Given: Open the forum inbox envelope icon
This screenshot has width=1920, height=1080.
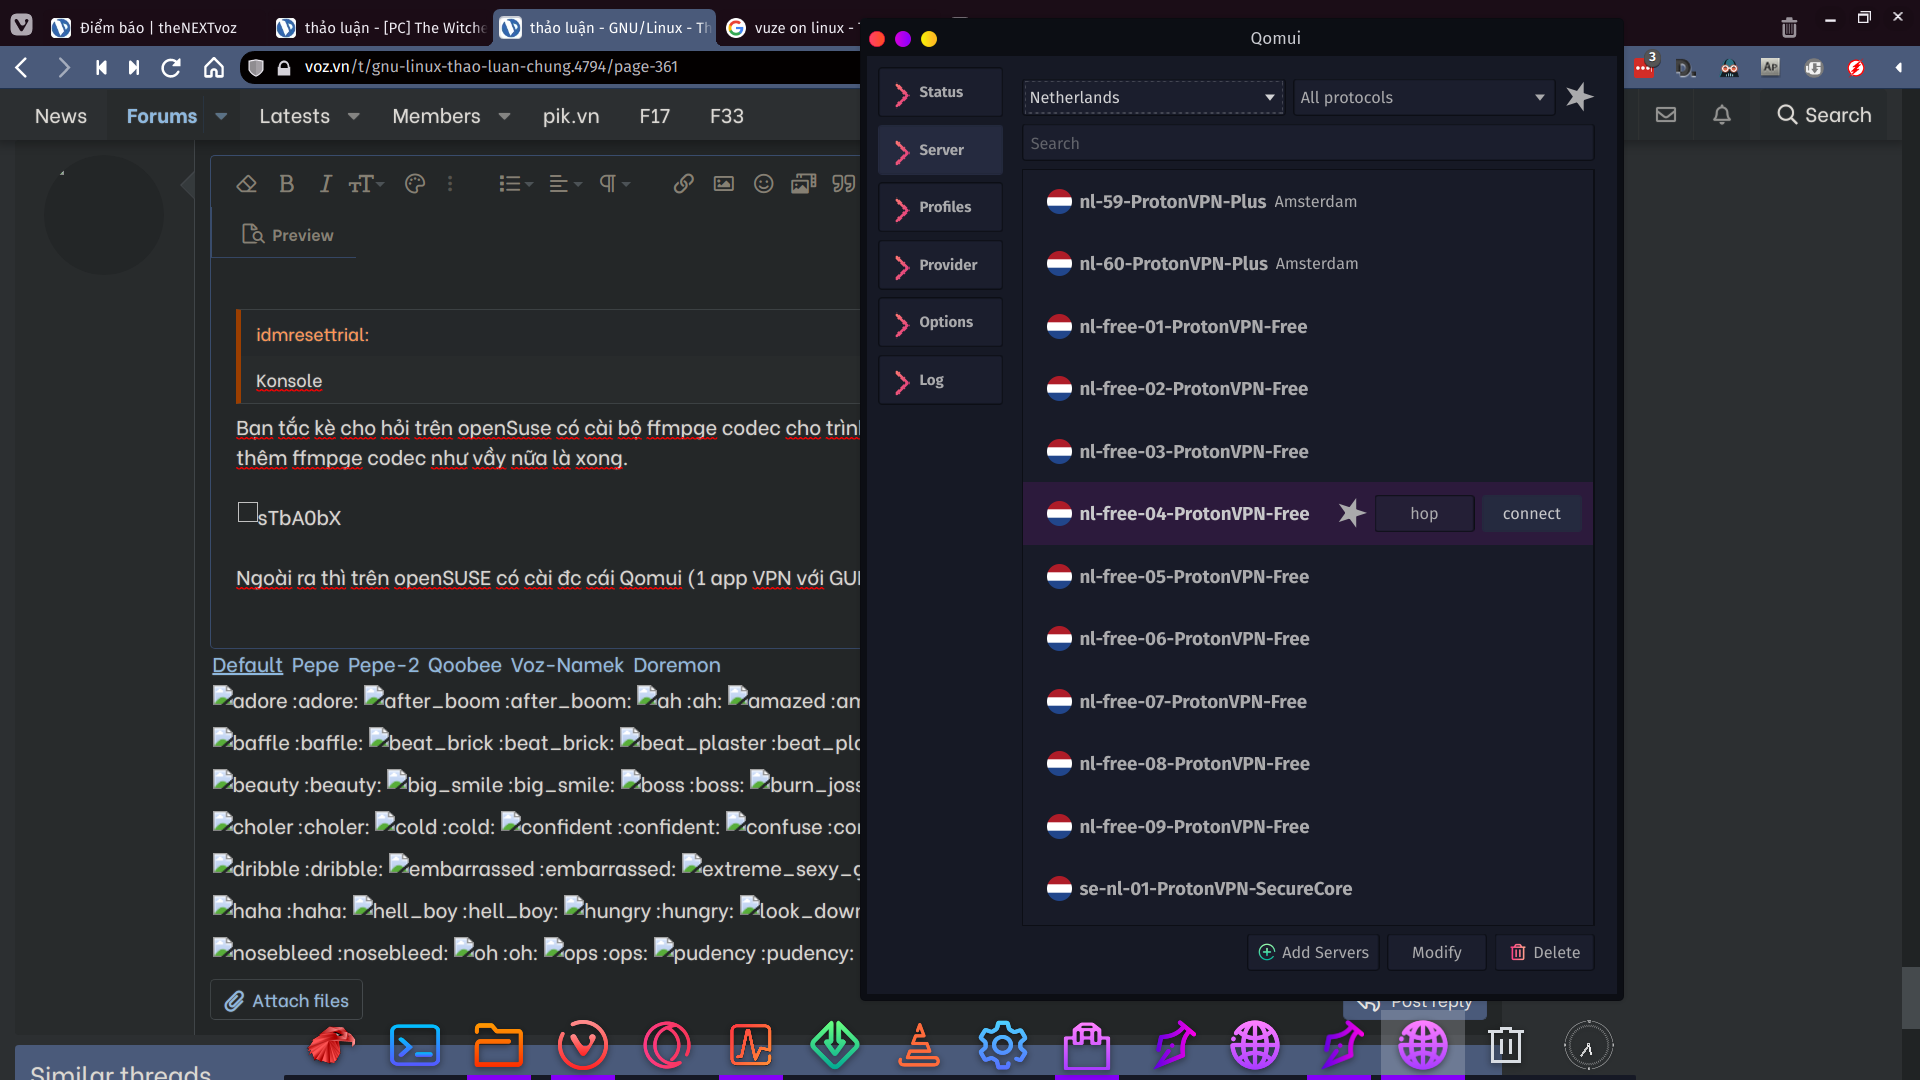Looking at the screenshot, I should [1666, 115].
